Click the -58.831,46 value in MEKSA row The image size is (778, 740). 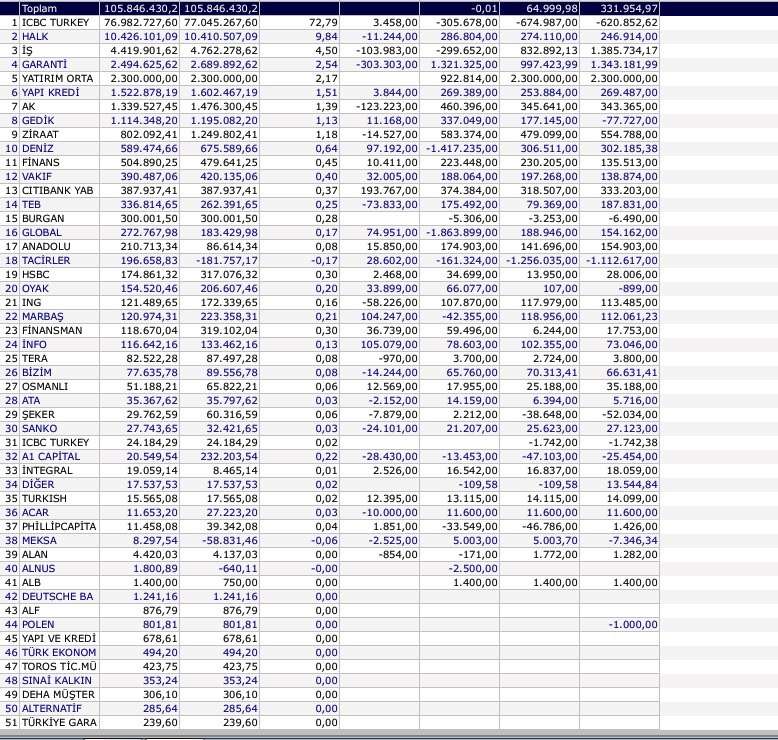[230, 540]
